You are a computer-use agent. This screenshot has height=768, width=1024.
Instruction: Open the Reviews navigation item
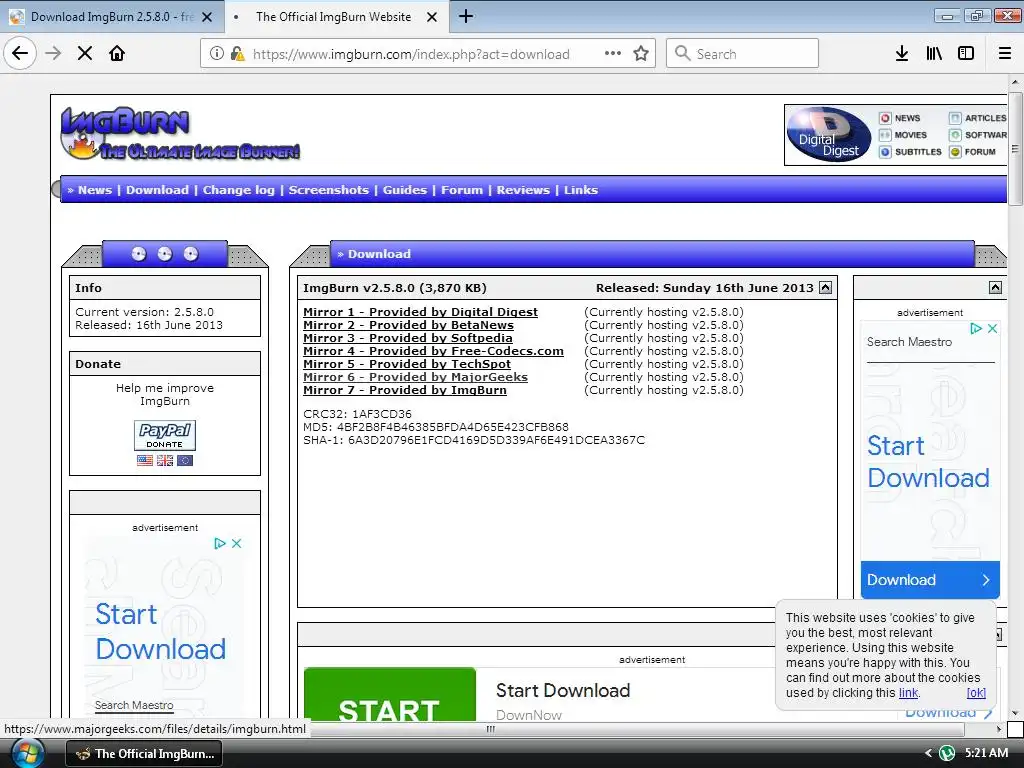(x=523, y=190)
